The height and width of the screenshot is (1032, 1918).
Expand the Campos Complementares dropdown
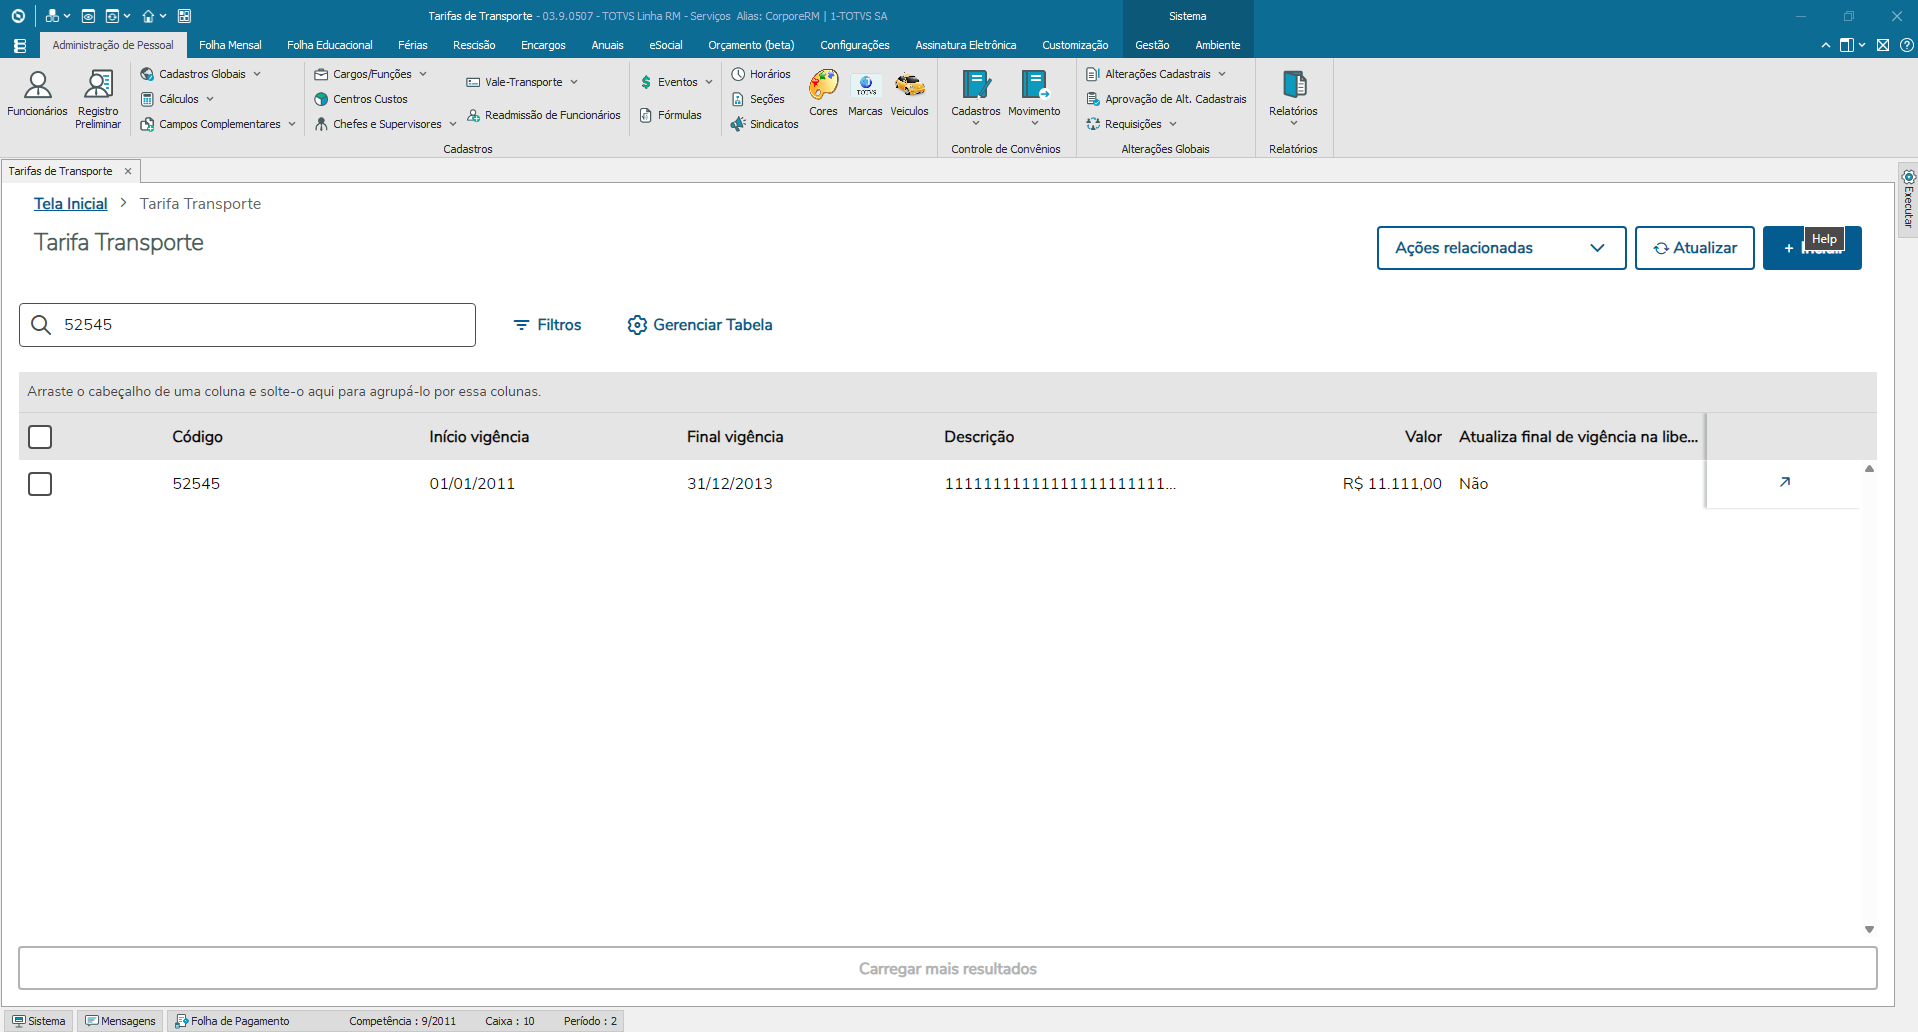[218, 124]
